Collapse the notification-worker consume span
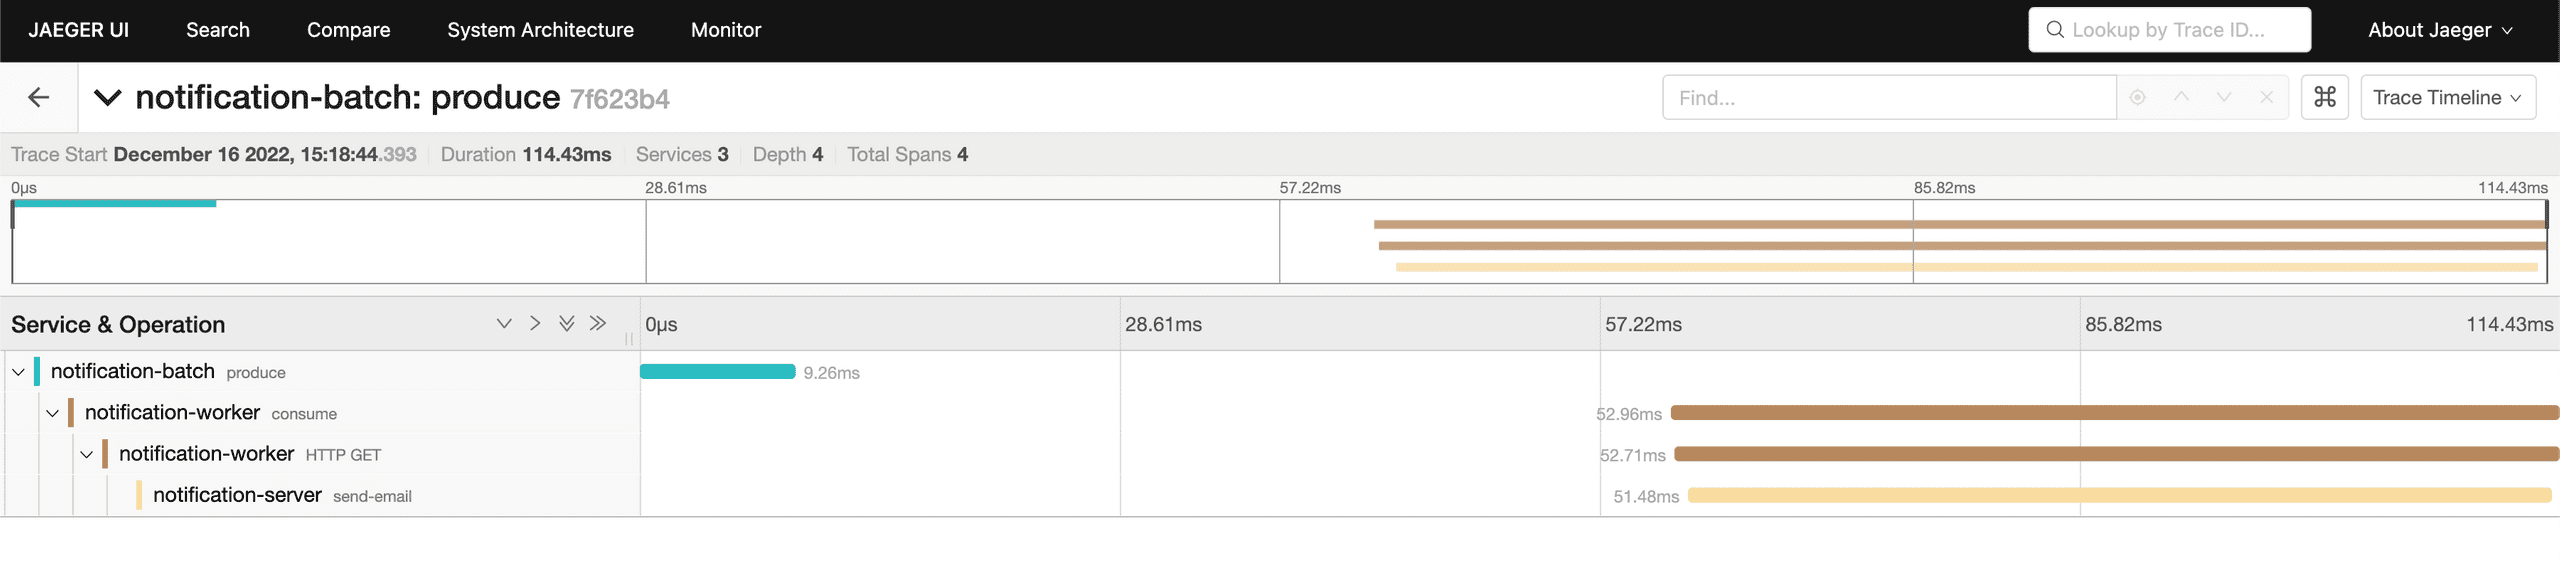This screenshot has height=582, width=2560. coord(52,413)
